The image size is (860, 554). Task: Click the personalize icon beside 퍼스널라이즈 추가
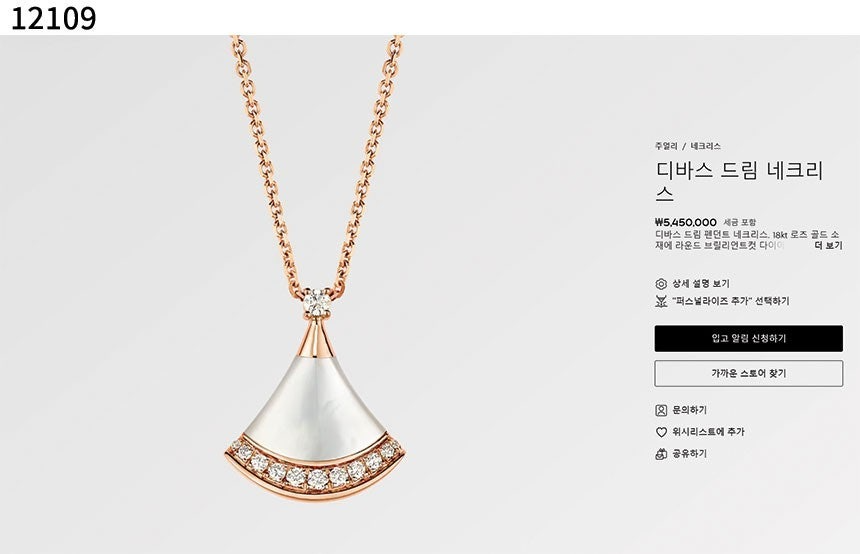(661, 301)
